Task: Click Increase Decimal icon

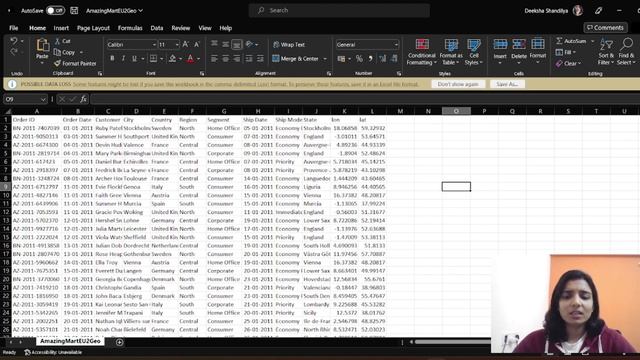Action: [382, 59]
